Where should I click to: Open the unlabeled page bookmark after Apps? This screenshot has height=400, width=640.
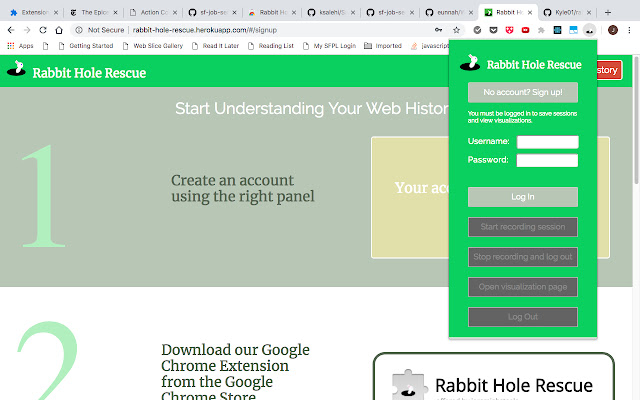coord(45,46)
